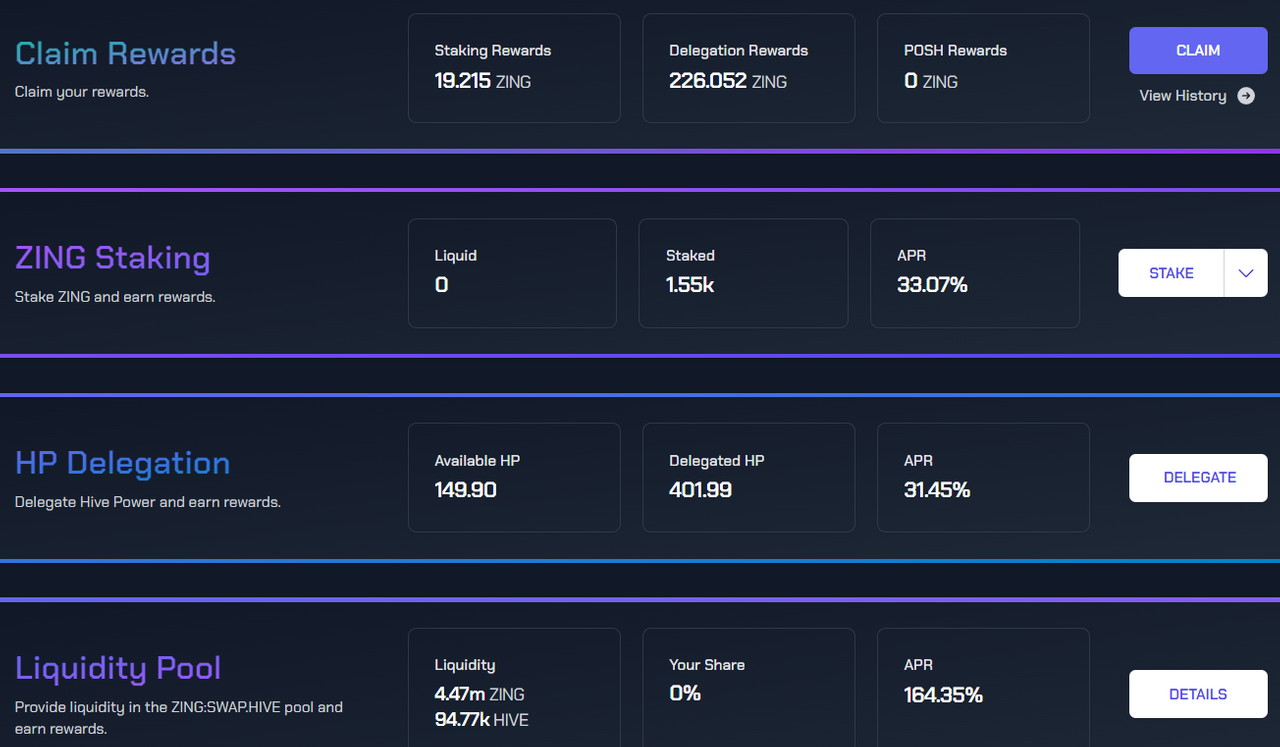Select the POSH Rewards 0 ZING card

click(983, 68)
